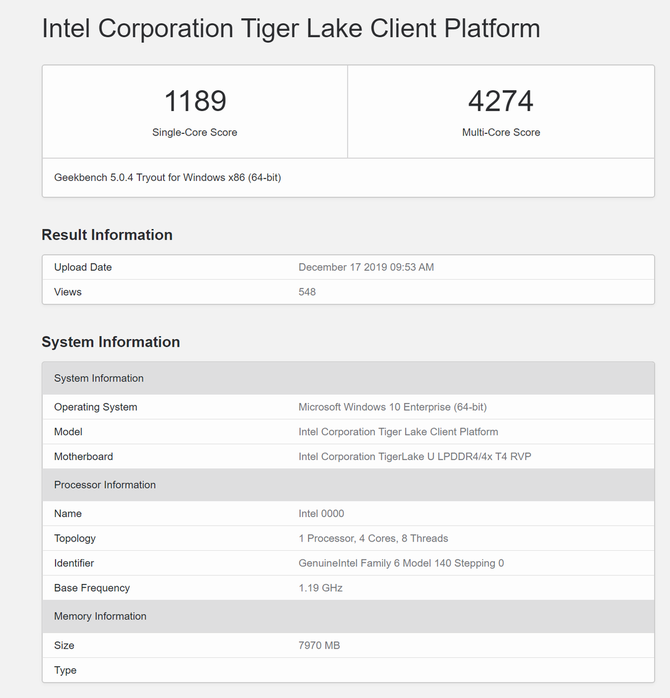This screenshot has width=670, height=698.
Task: Click the Motherboard row label
Action: 83,456
